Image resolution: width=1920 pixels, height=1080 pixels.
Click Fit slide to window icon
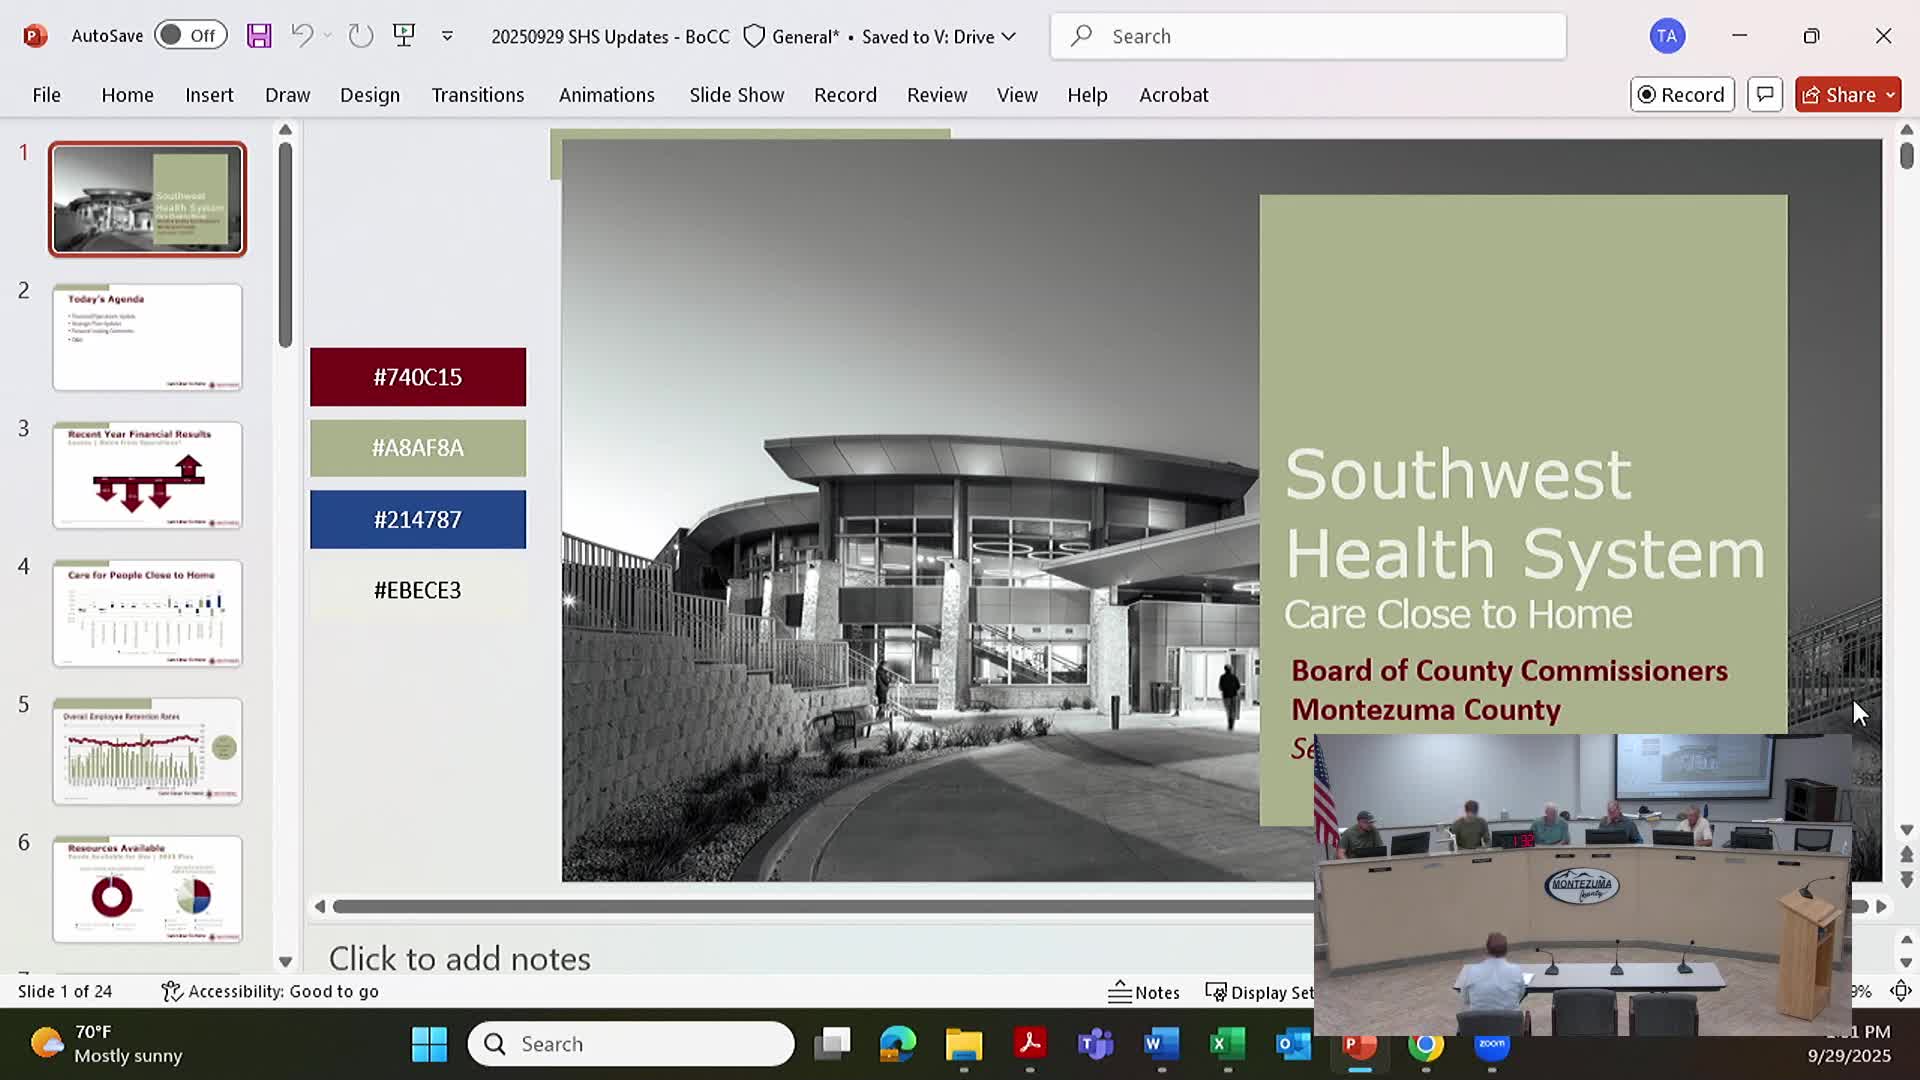coord(1900,992)
